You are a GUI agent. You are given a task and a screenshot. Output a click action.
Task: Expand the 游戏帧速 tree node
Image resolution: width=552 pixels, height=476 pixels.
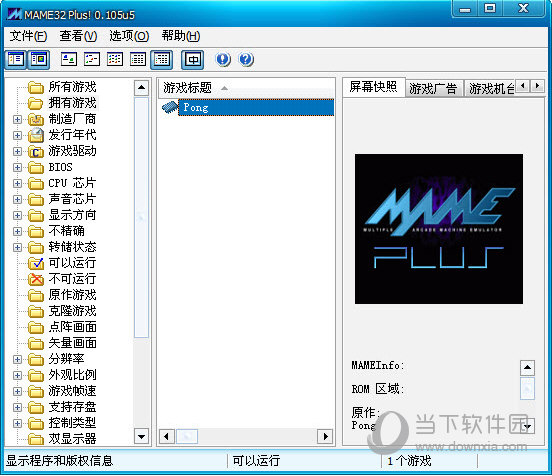tap(17, 391)
